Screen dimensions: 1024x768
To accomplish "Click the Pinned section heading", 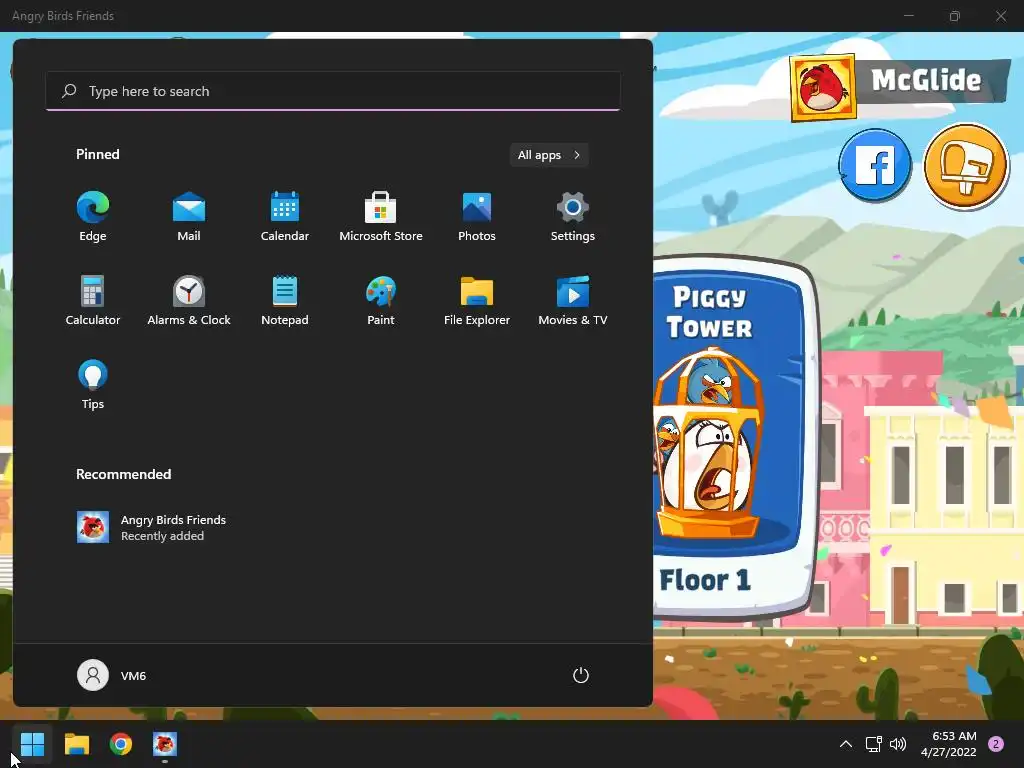I will (98, 154).
